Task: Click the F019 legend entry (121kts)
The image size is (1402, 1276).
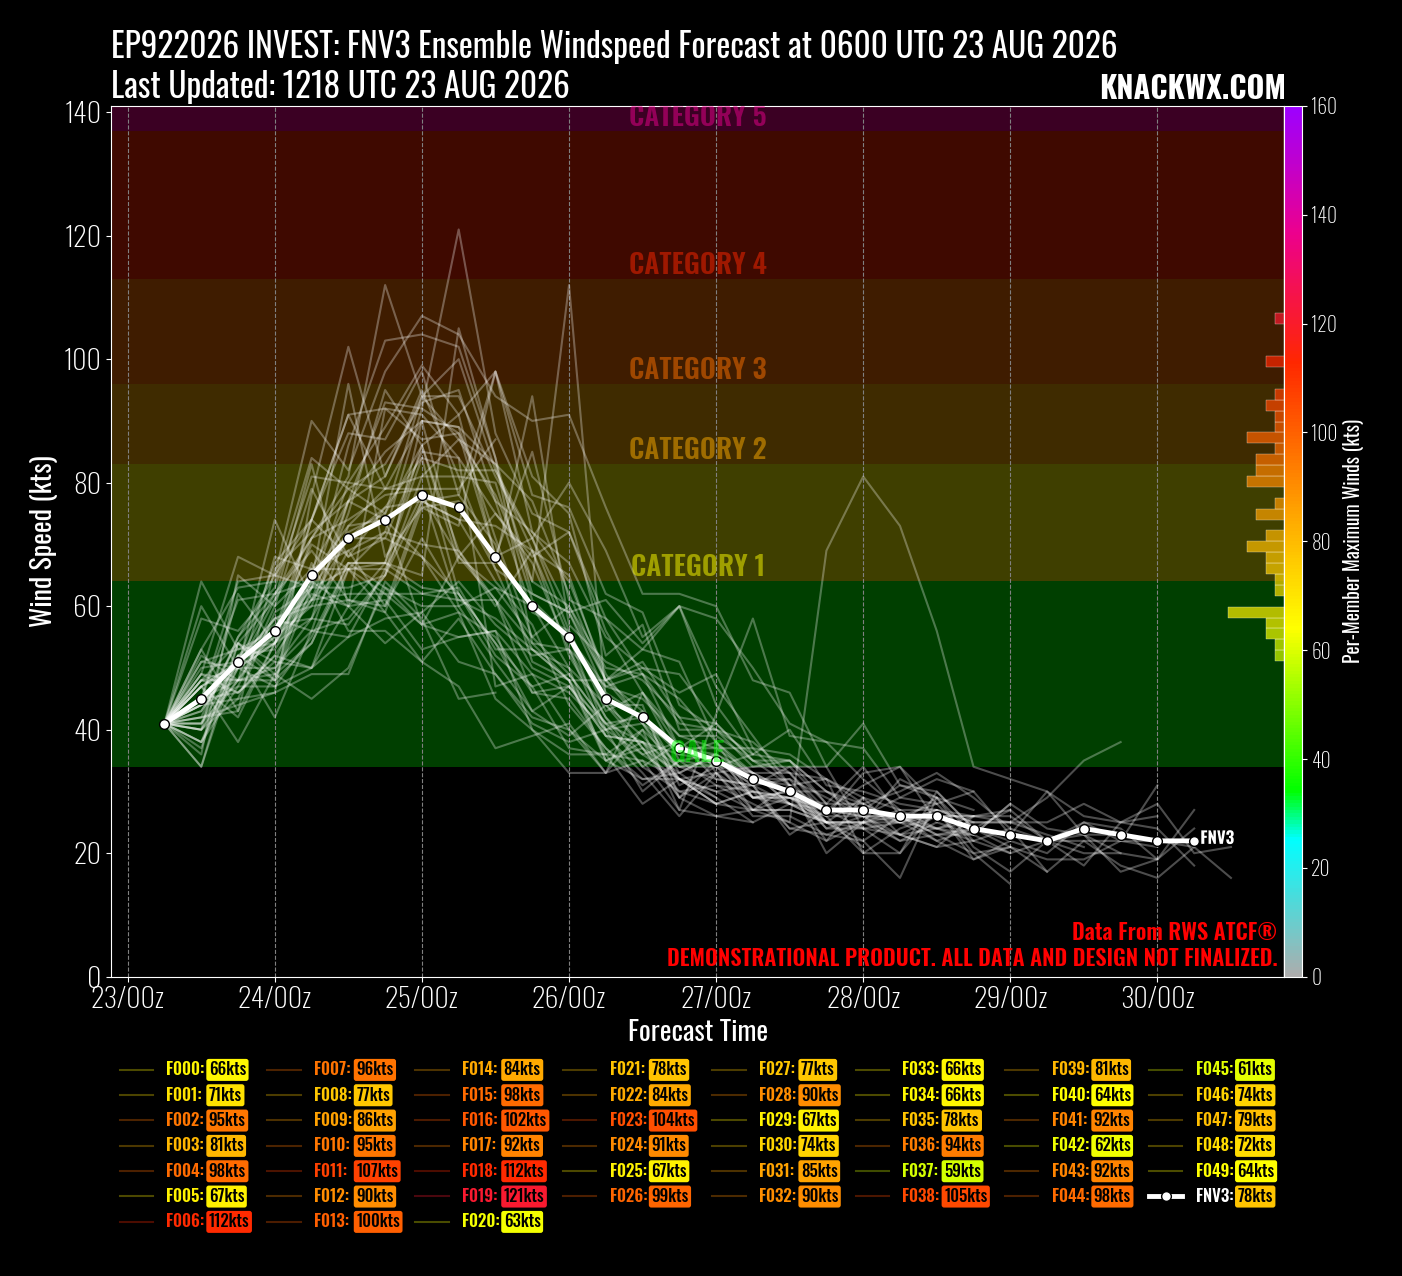Action: pyautogui.click(x=481, y=1195)
